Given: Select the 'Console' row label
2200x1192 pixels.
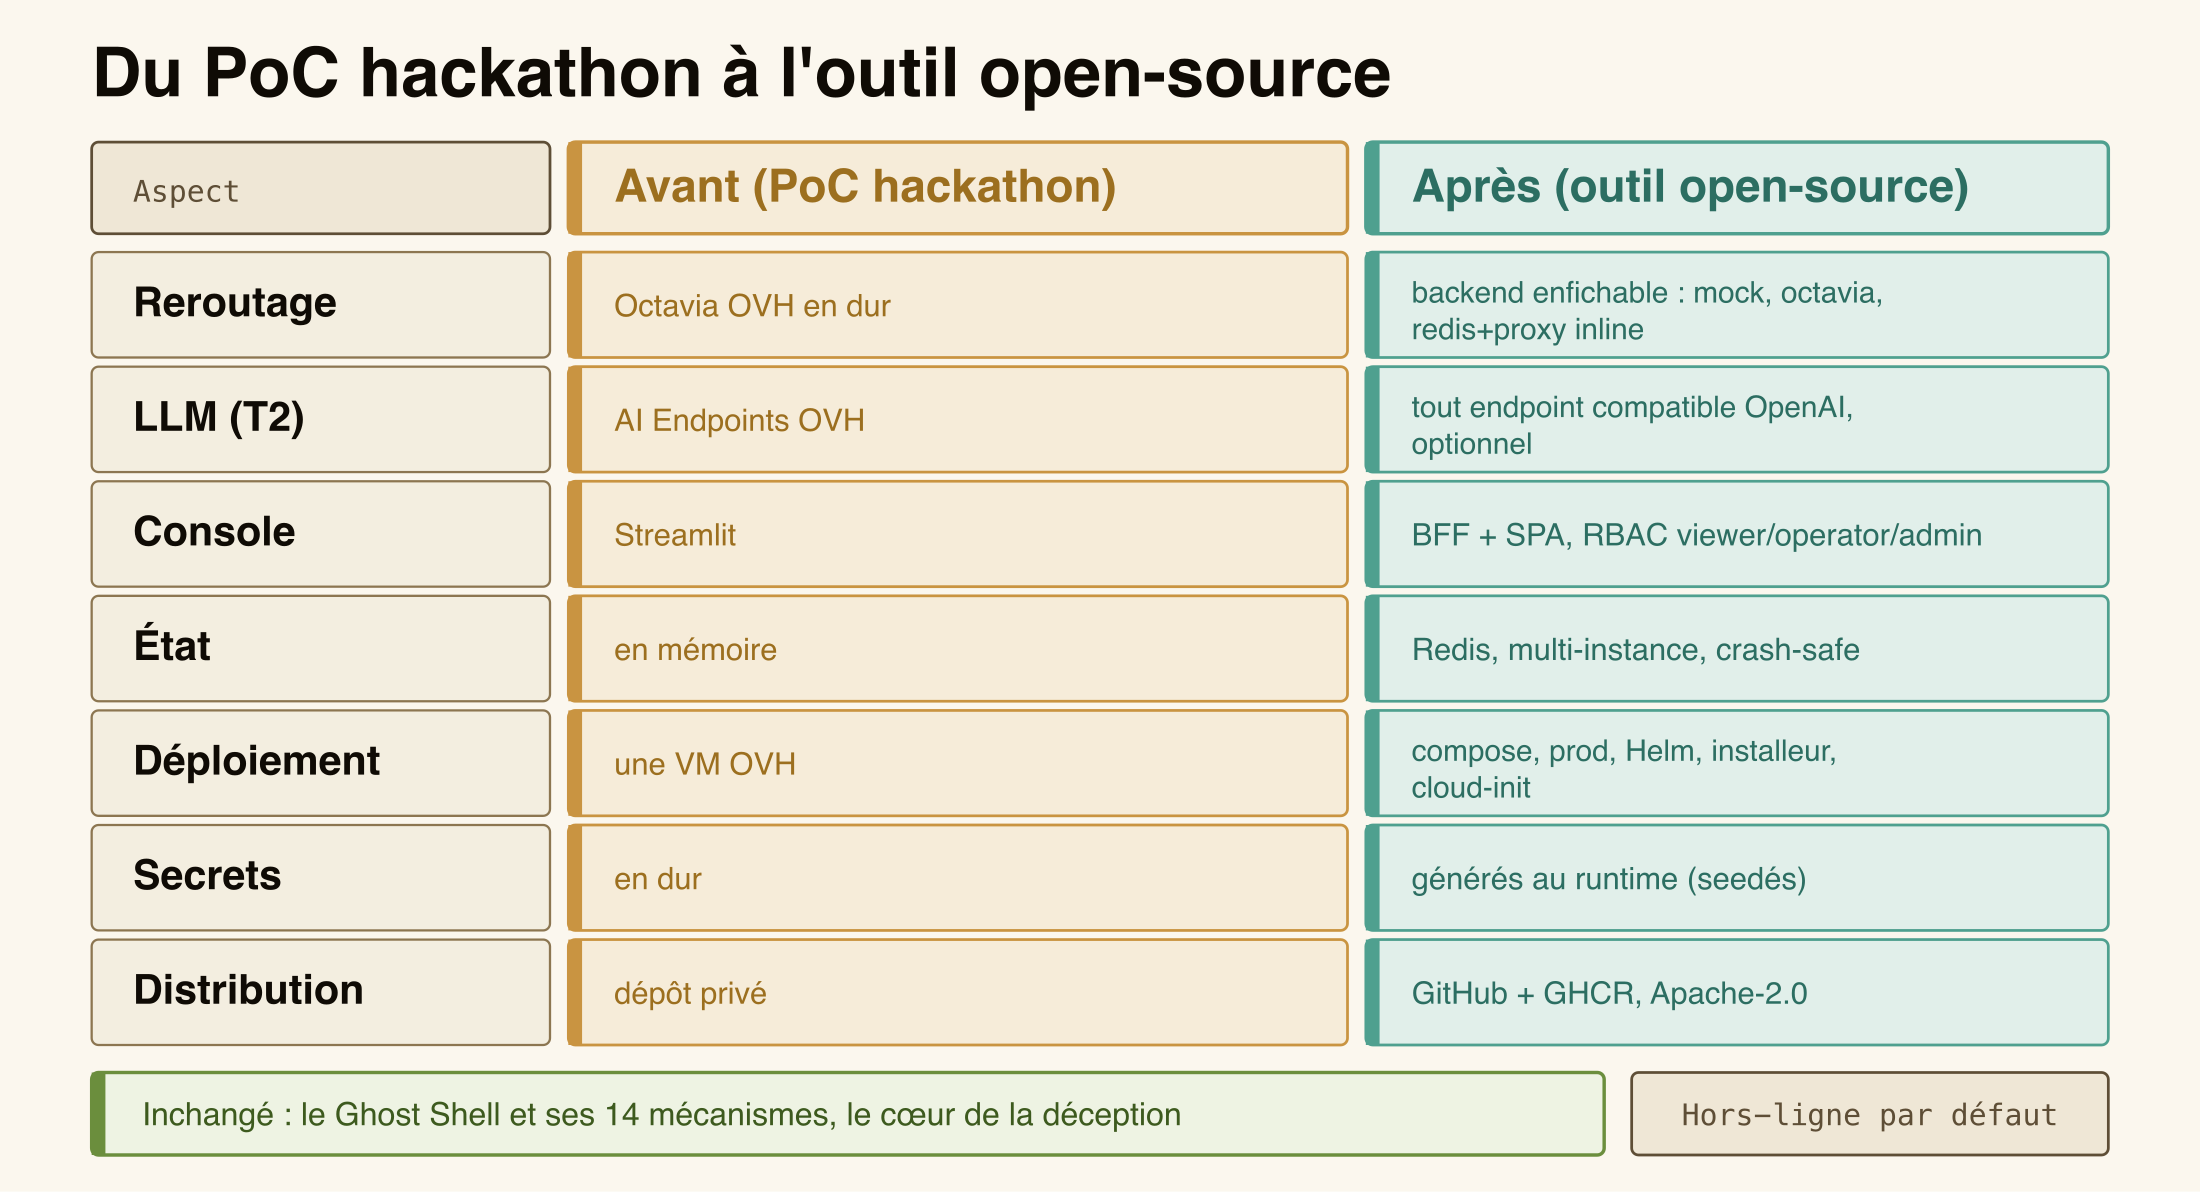Looking at the screenshot, I should 321,534.
